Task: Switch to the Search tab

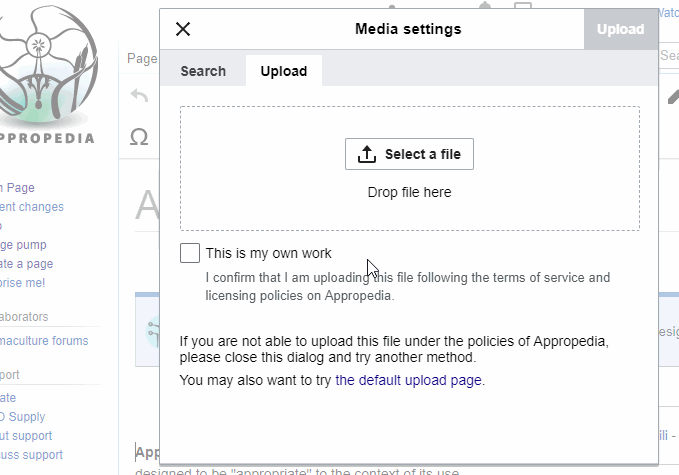Action: pos(203,71)
